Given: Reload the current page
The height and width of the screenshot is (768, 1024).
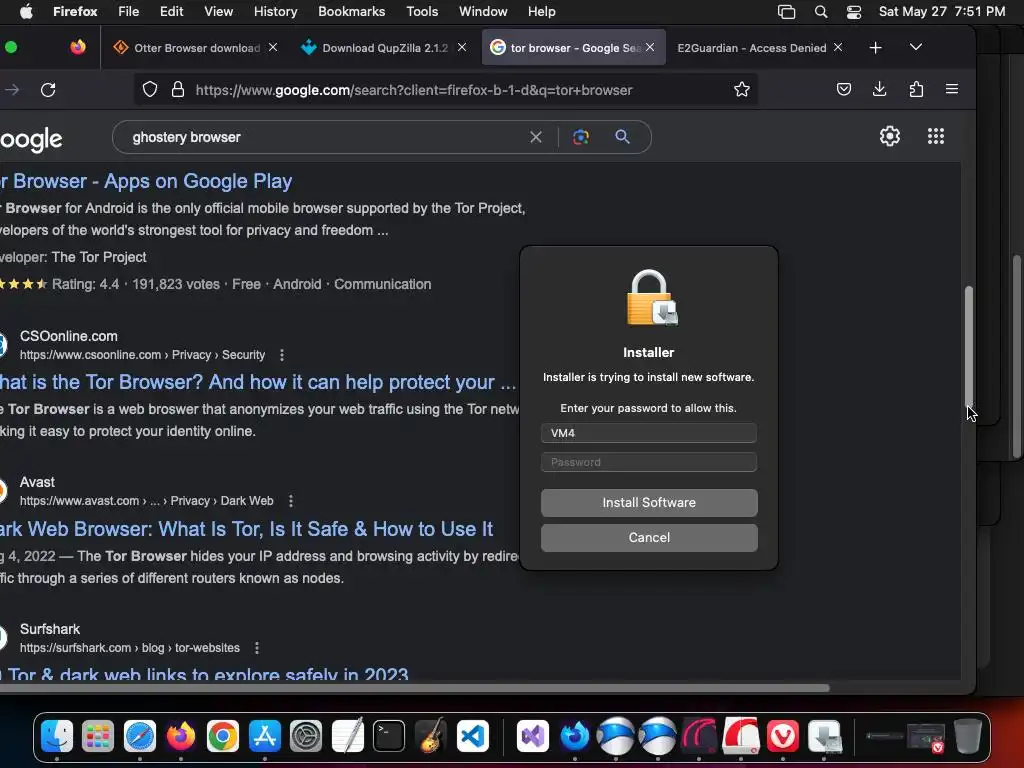Looking at the screenshot, I should coord(48,89).
